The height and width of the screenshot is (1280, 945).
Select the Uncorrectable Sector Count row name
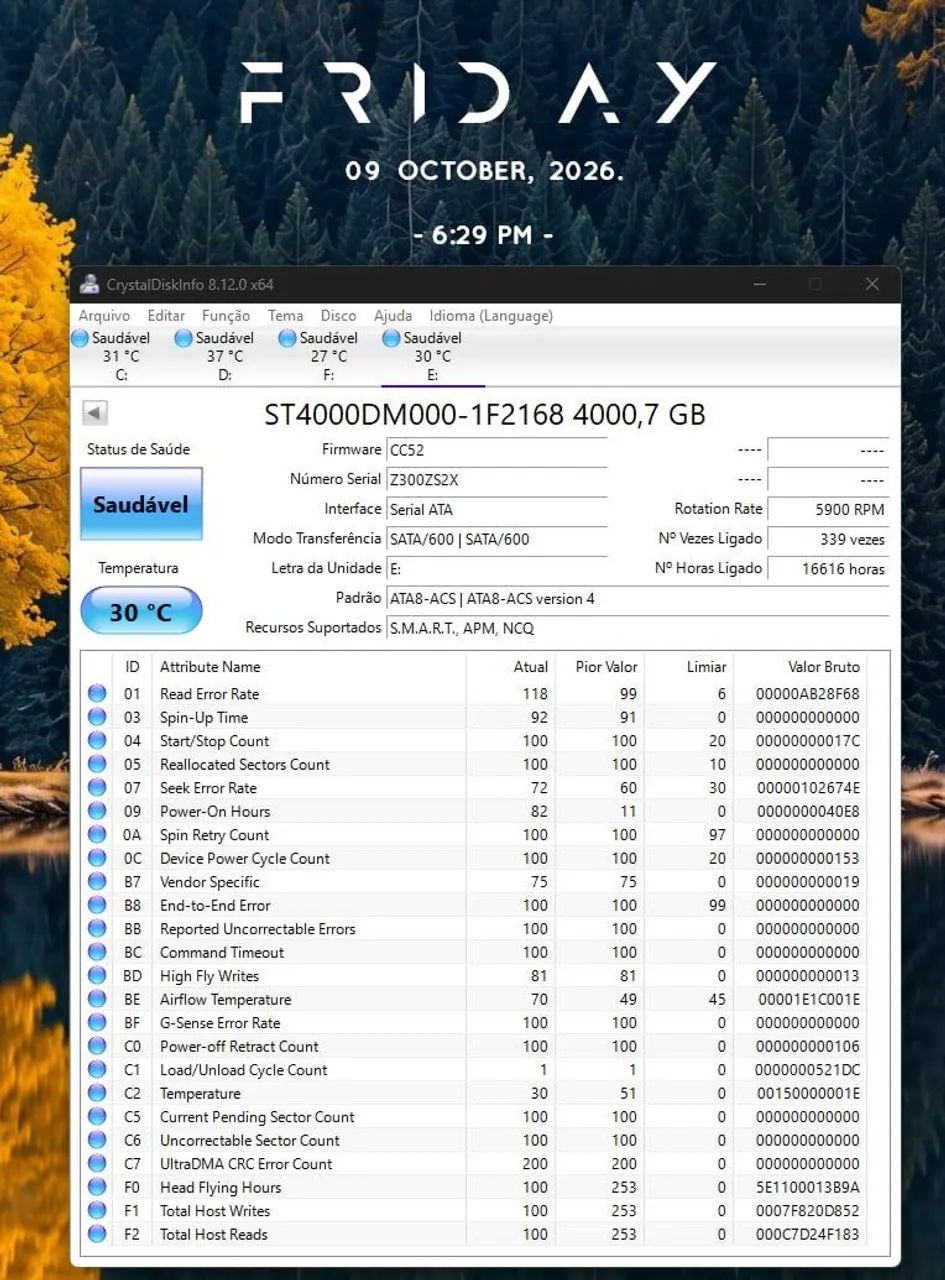coord(250,1140)
